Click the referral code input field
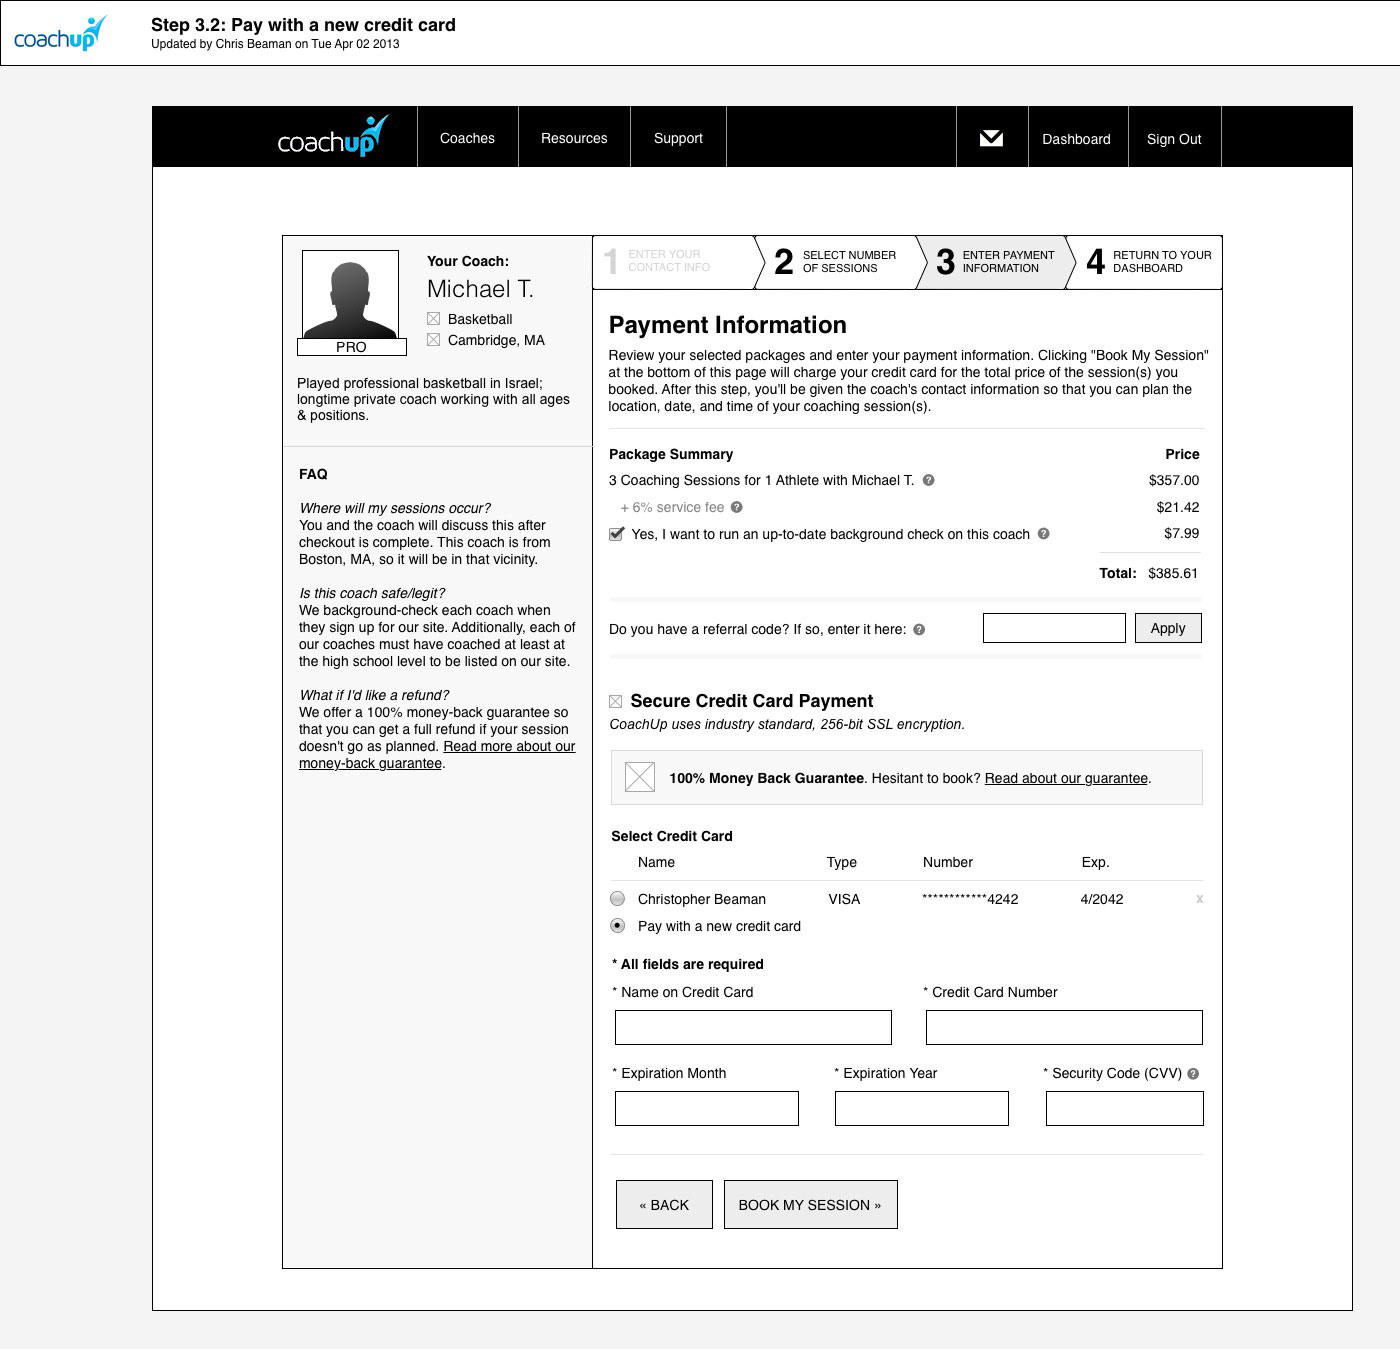Screen dimensions: 1400x1349 pyautogui.click(x=1054, y=628)
